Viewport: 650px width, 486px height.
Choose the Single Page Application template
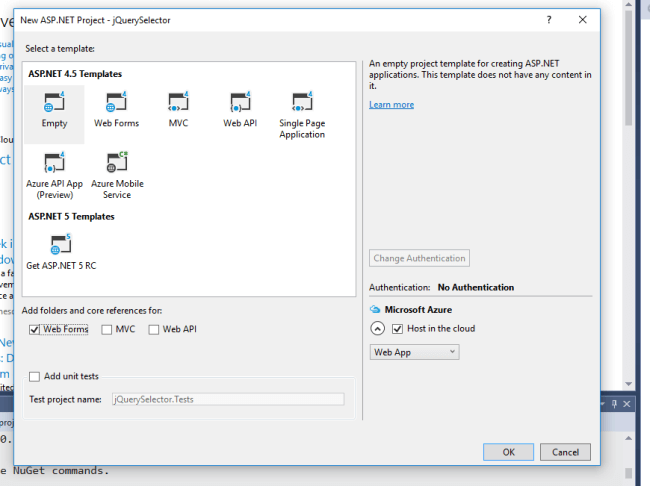(x=302, y=115)
